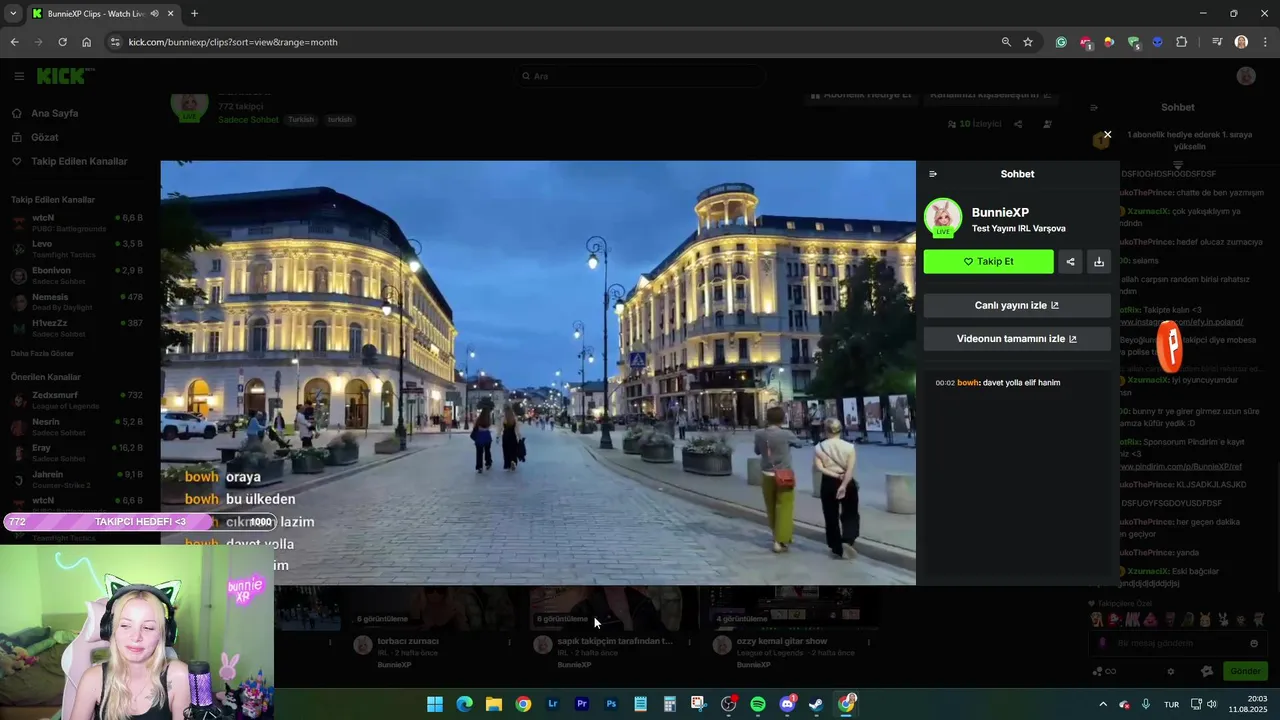Mute the BunnieXP Clips tab audio
Image resolution: width=1280 pixels, height=720 pixels.
[x=154, y=14]
